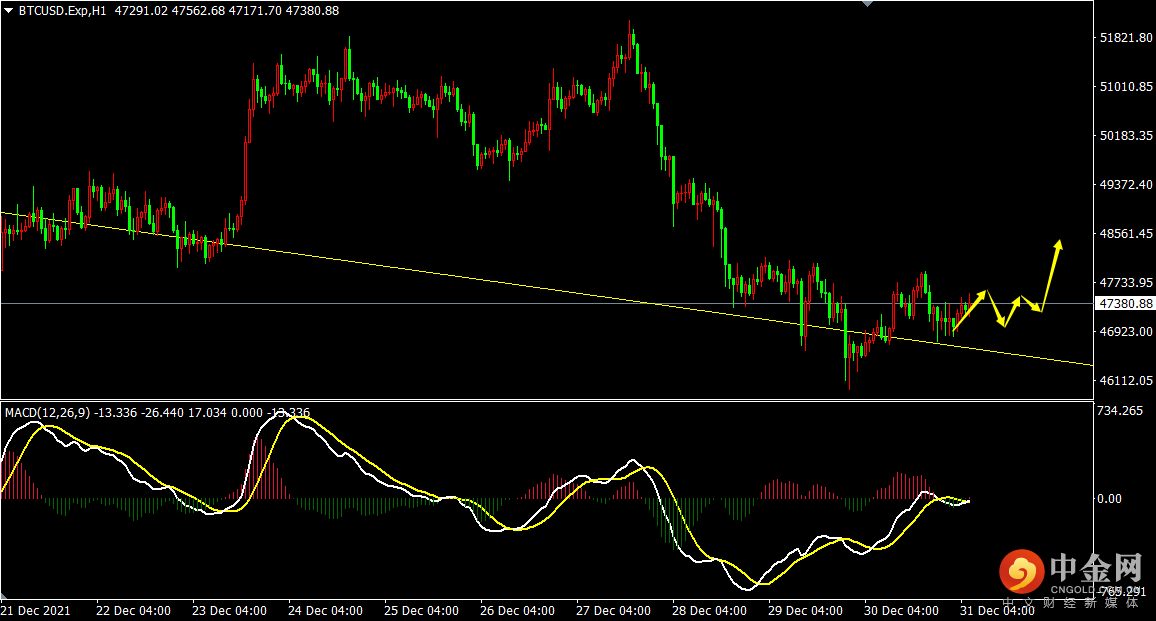The width and height of the screenshot is (1156, 621).
Task: Click the 22 Dec 04:00 time label
Action: (133, 611)
